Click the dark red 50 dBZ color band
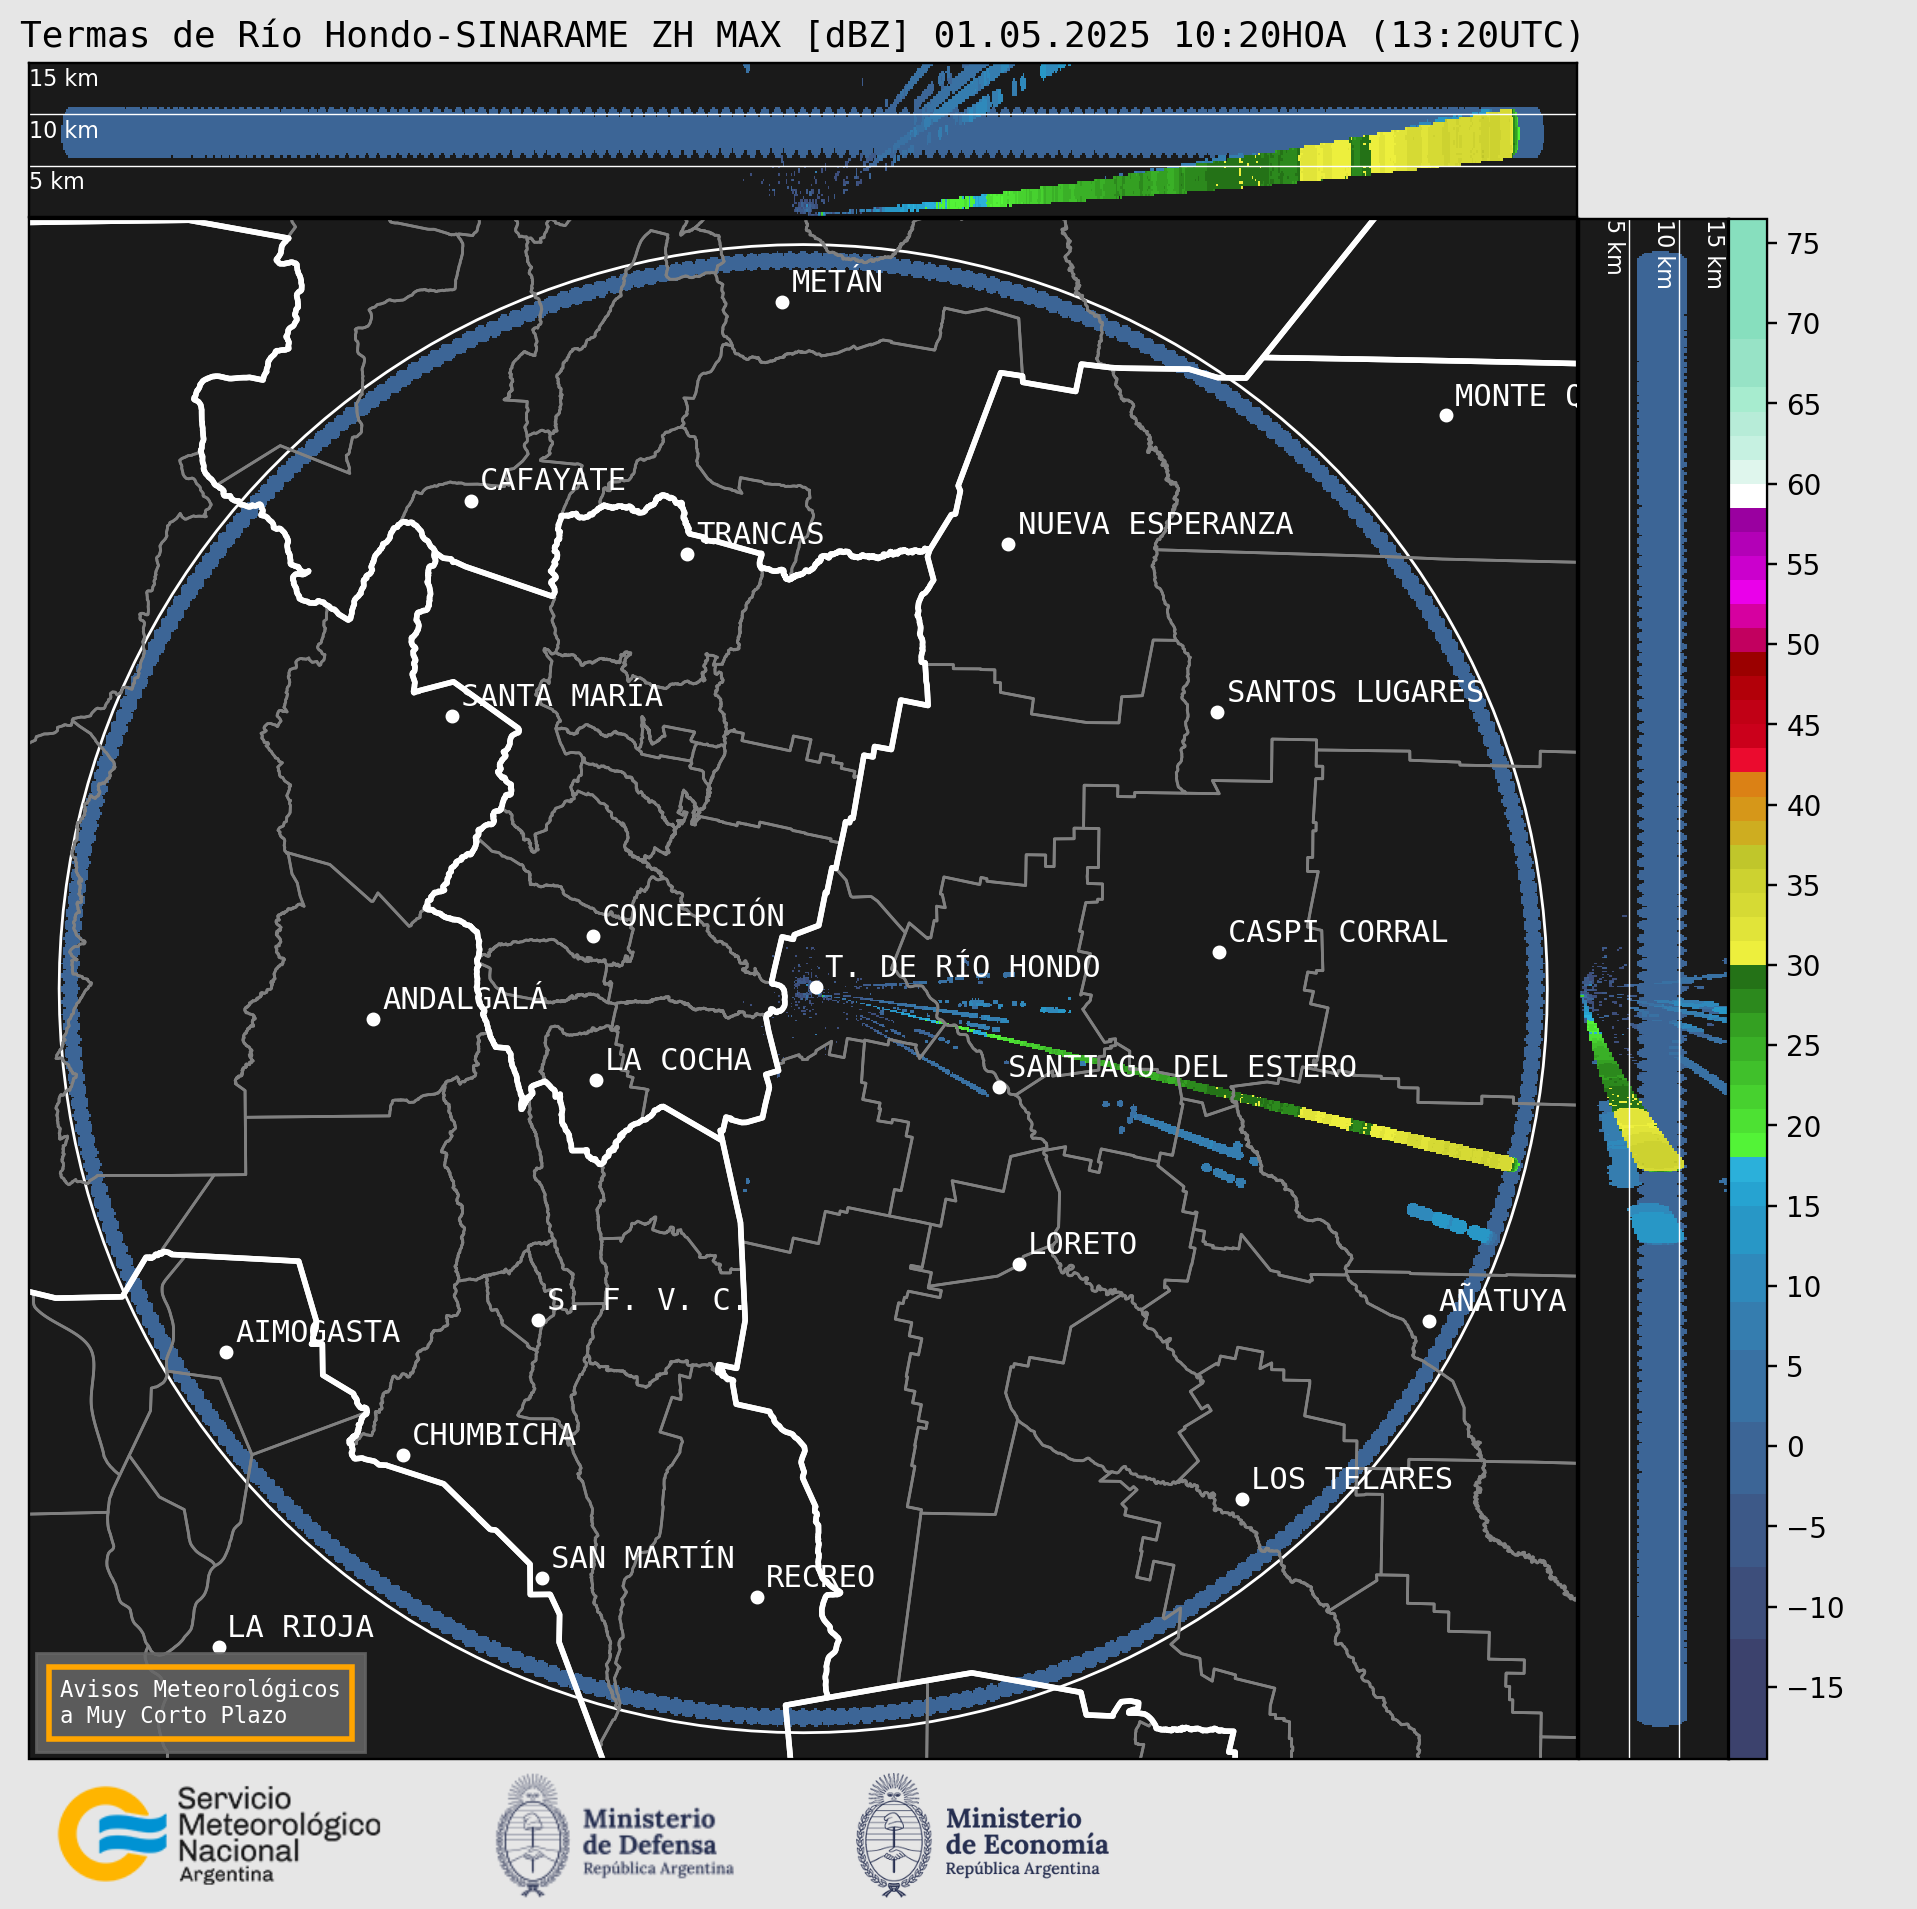Viewport: 1917px width, 1909px height. point(1748,664)
